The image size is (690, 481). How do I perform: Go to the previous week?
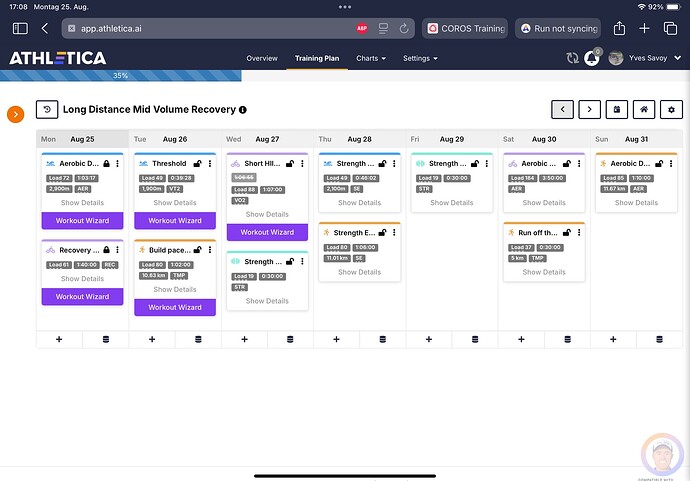click(x=562, y=110)
